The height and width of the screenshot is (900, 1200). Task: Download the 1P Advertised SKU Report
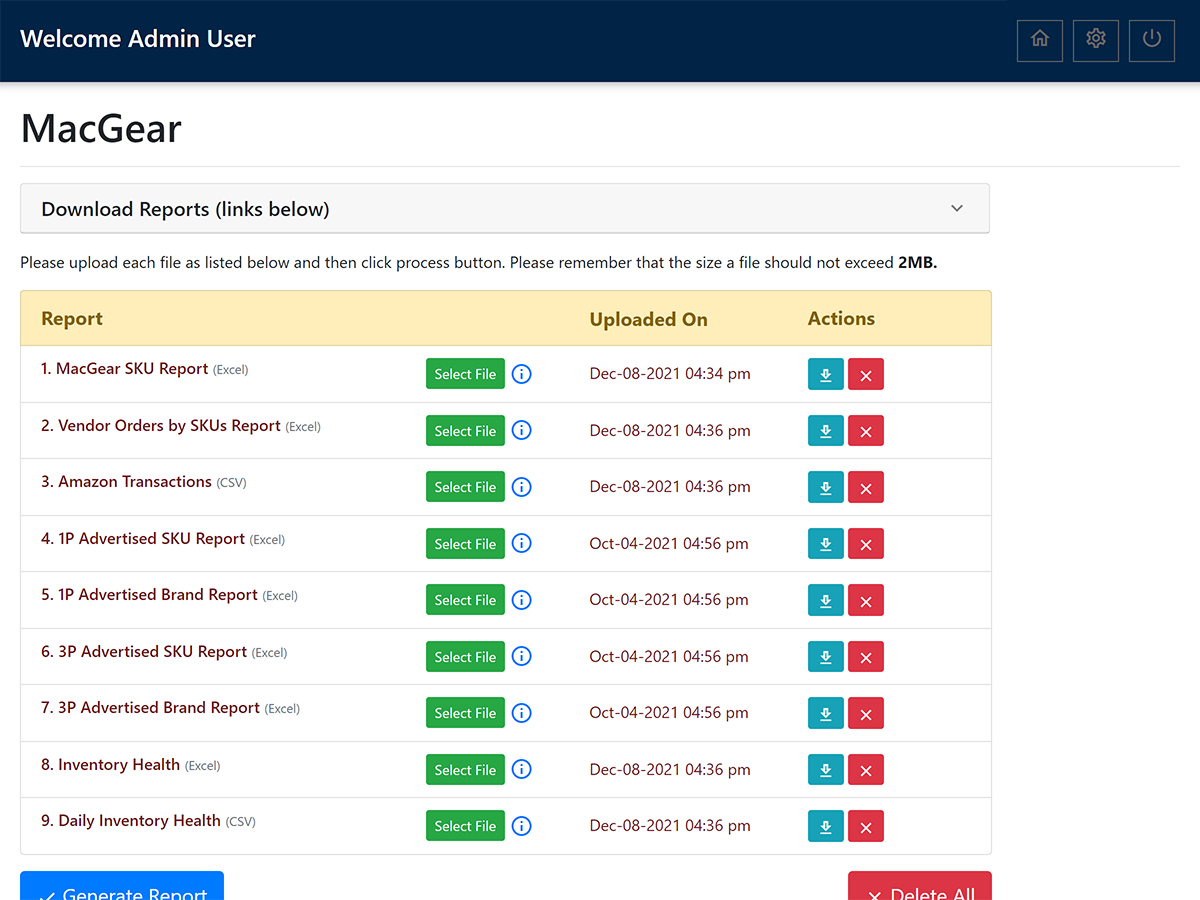[x=825, y=543]
